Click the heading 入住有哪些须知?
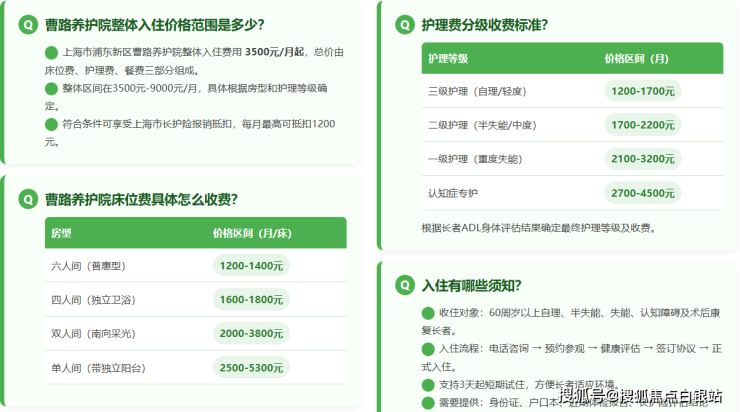The width and height of the screenshot is (740, 412). [x=471, y=285]
